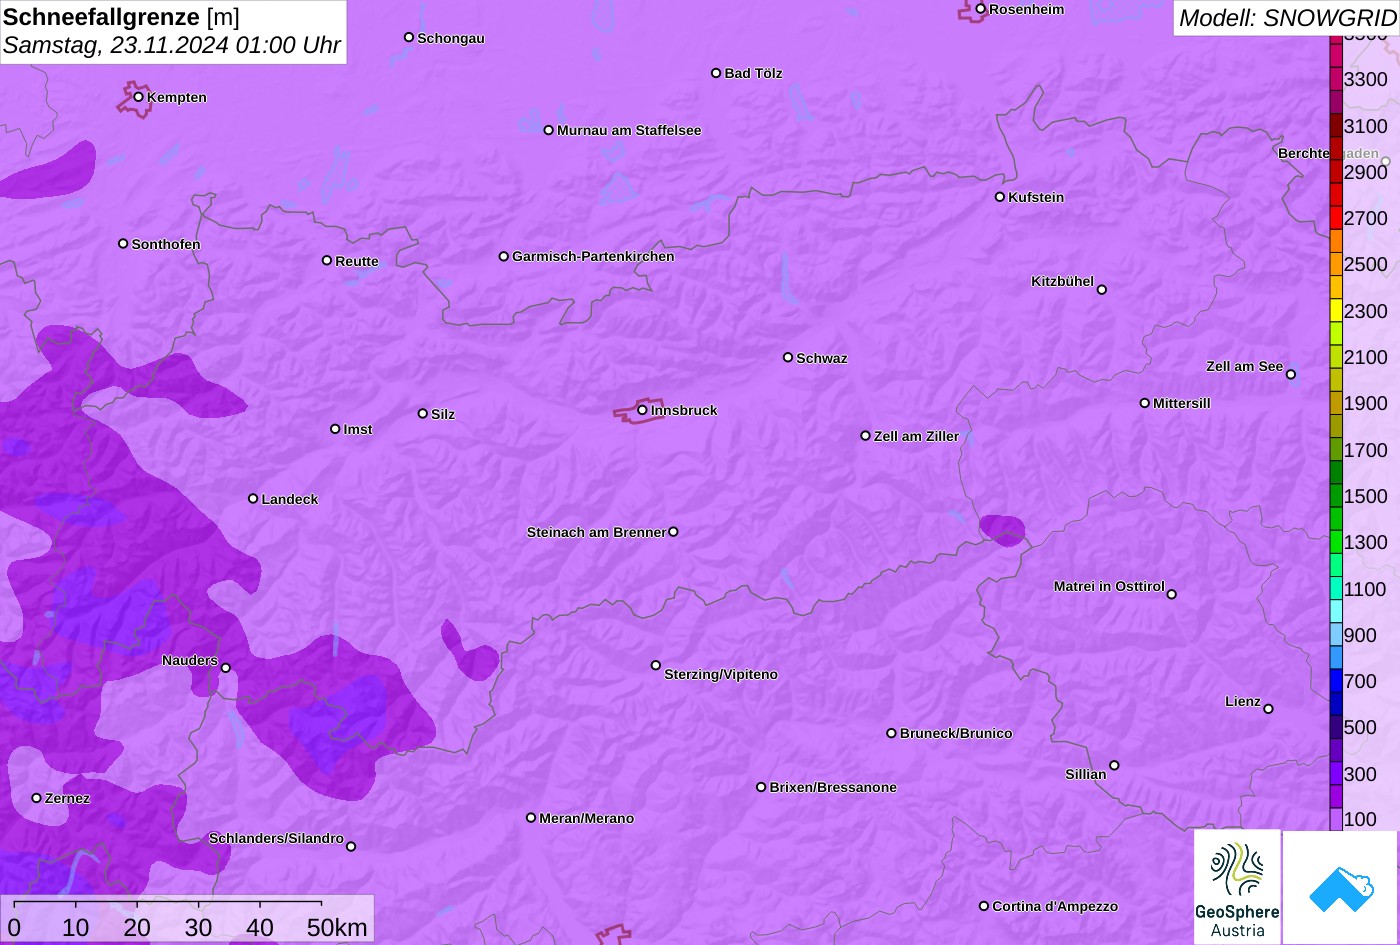Click the legend value 1900
The image size is (1400, 945).
tap(1366, 403)
